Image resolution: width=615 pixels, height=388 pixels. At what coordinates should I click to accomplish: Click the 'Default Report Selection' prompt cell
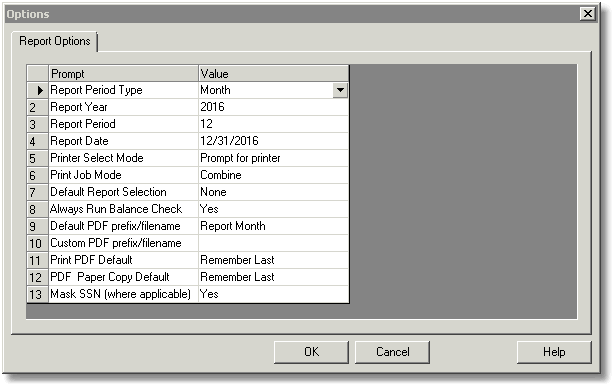click(124, 192)
